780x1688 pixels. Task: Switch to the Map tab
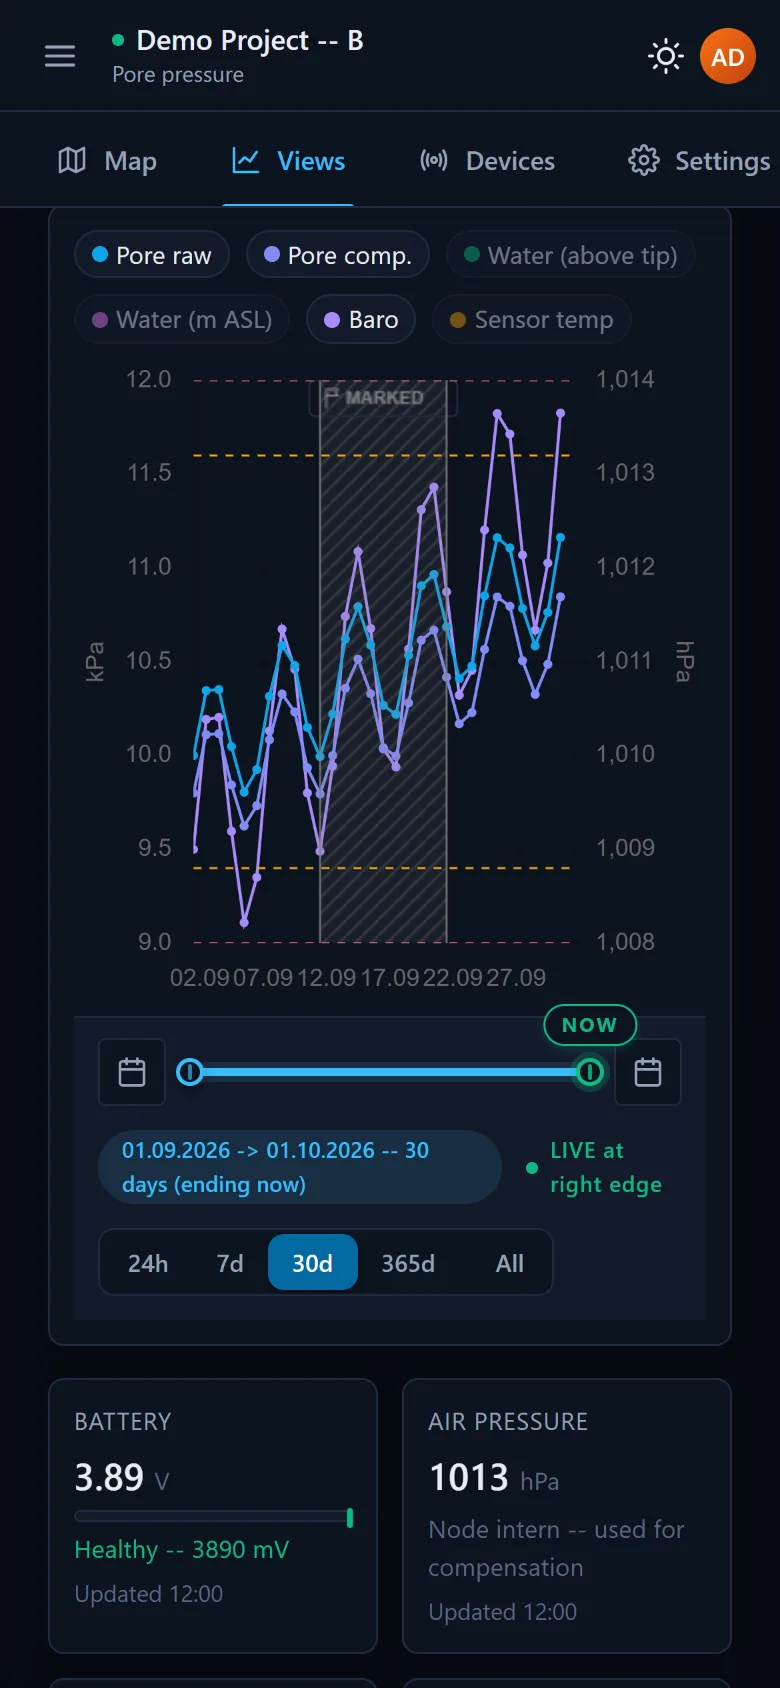click(108, 161)
